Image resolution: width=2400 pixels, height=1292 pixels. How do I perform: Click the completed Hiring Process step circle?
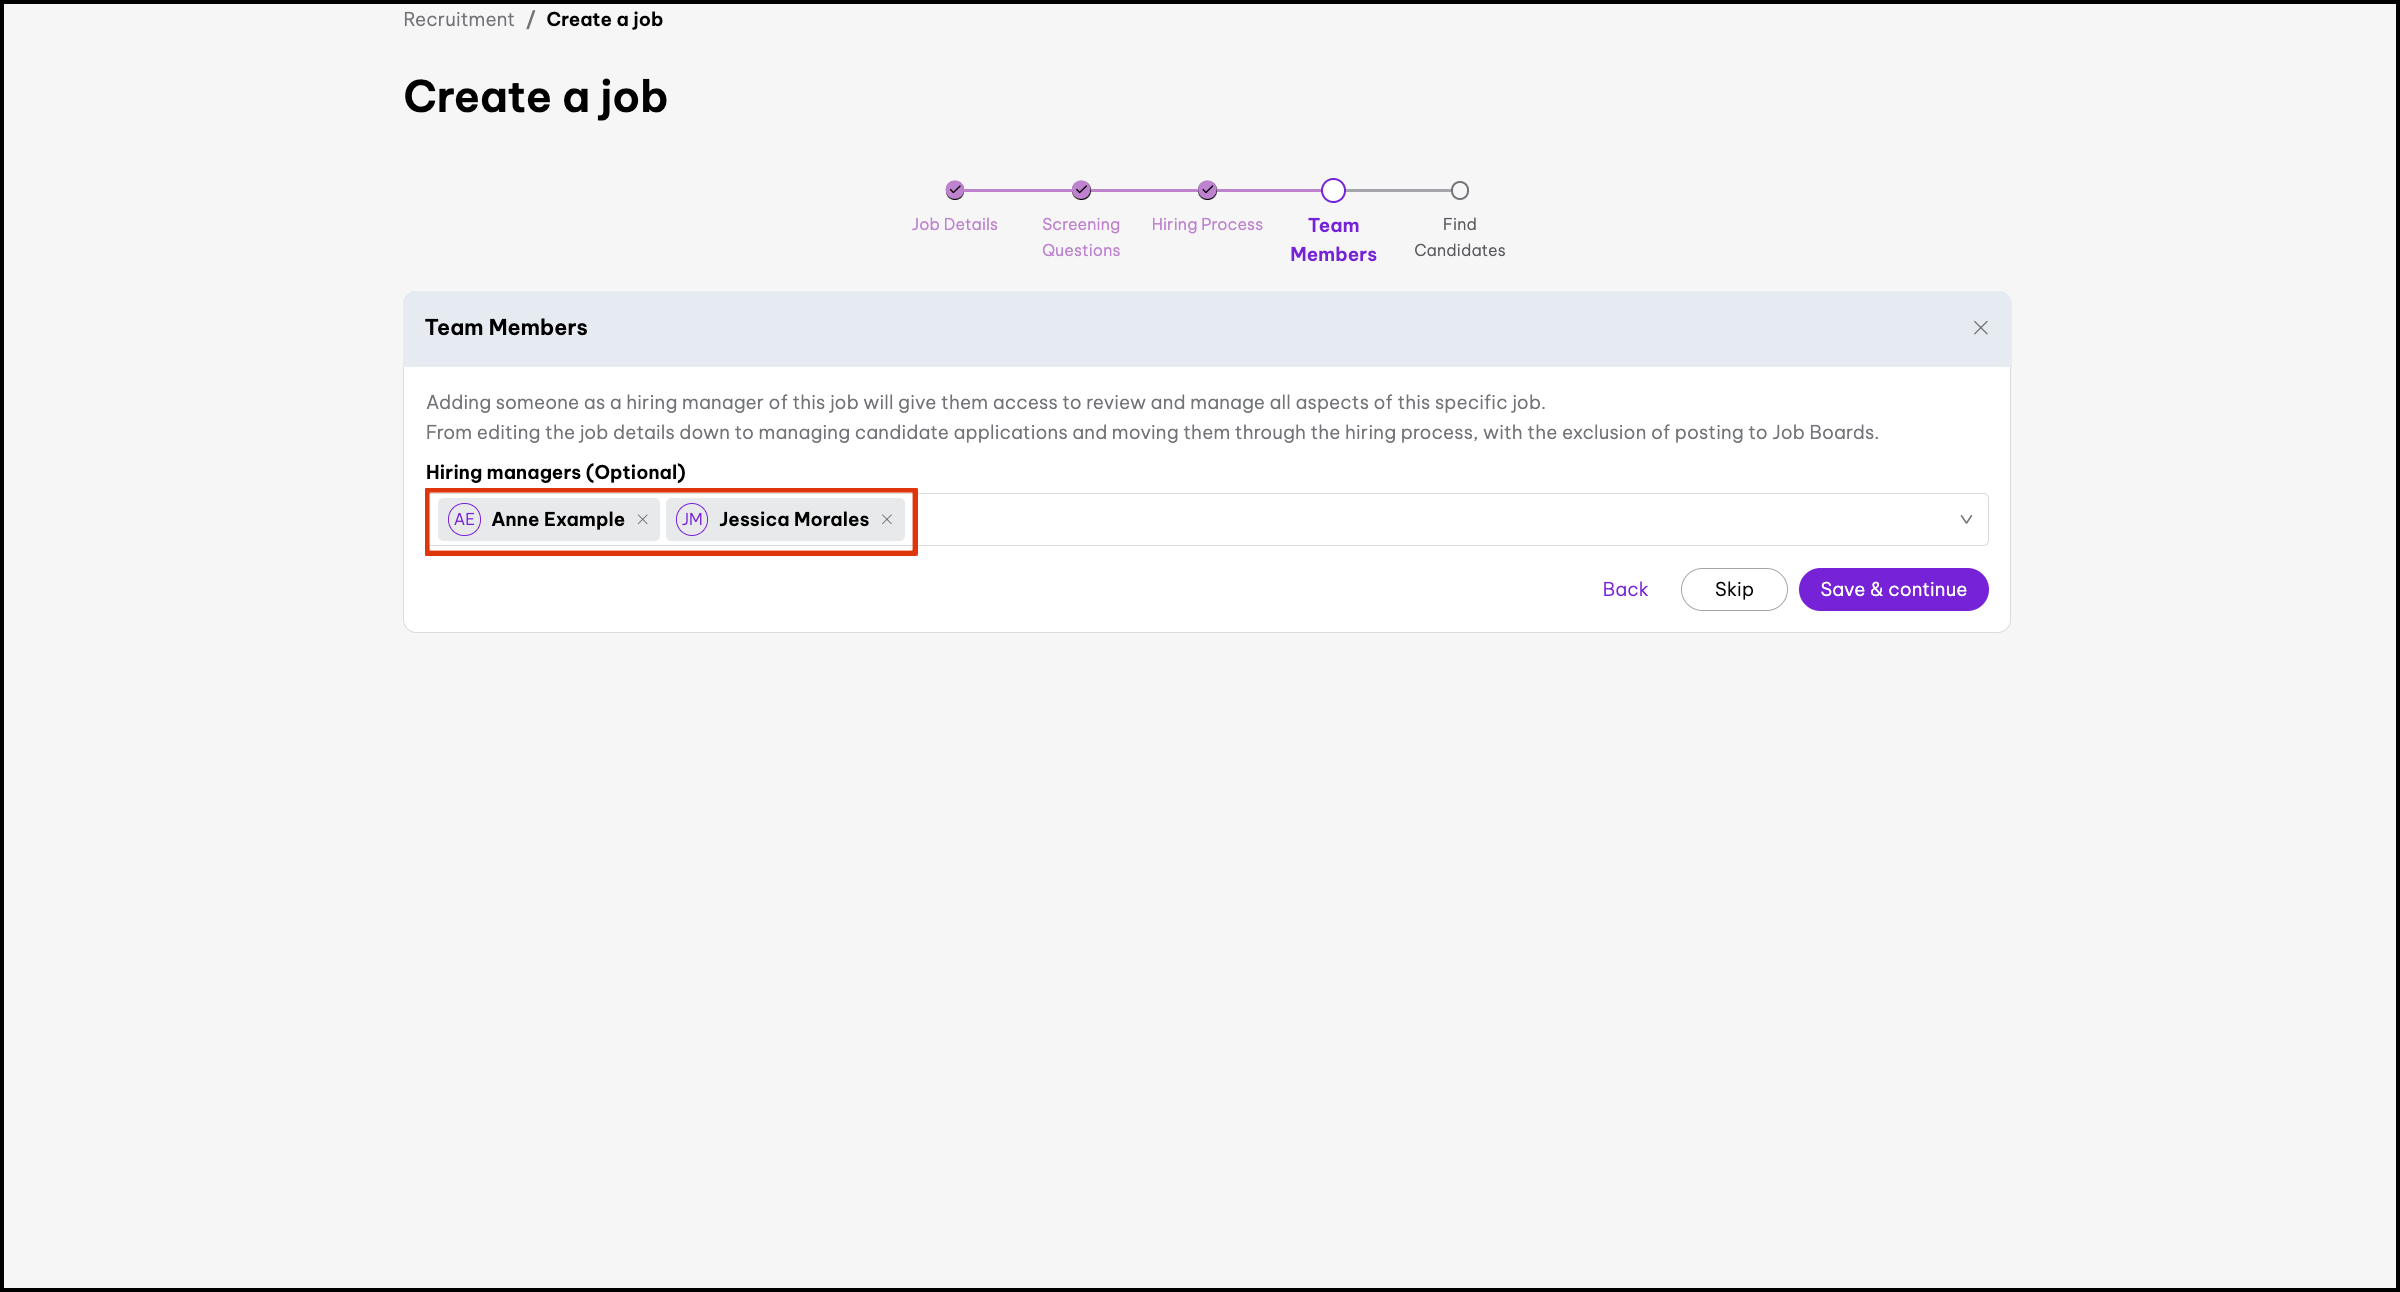[x=1207, y=190]
